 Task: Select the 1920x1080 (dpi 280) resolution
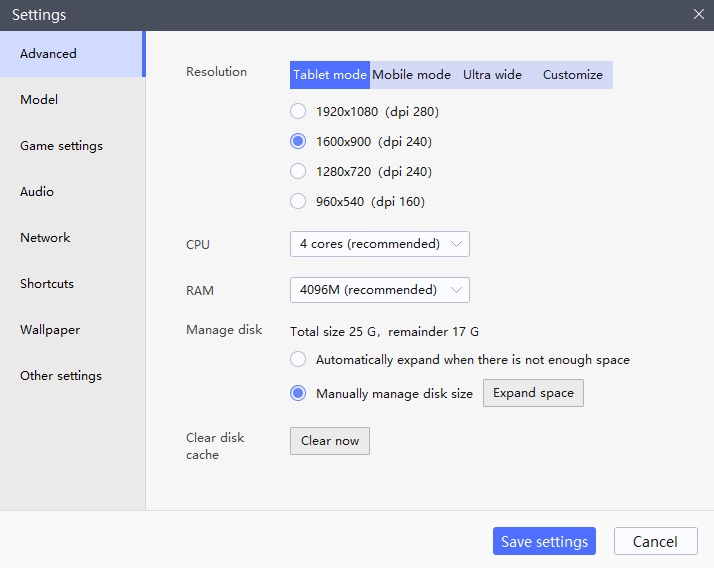coord(298,112)
